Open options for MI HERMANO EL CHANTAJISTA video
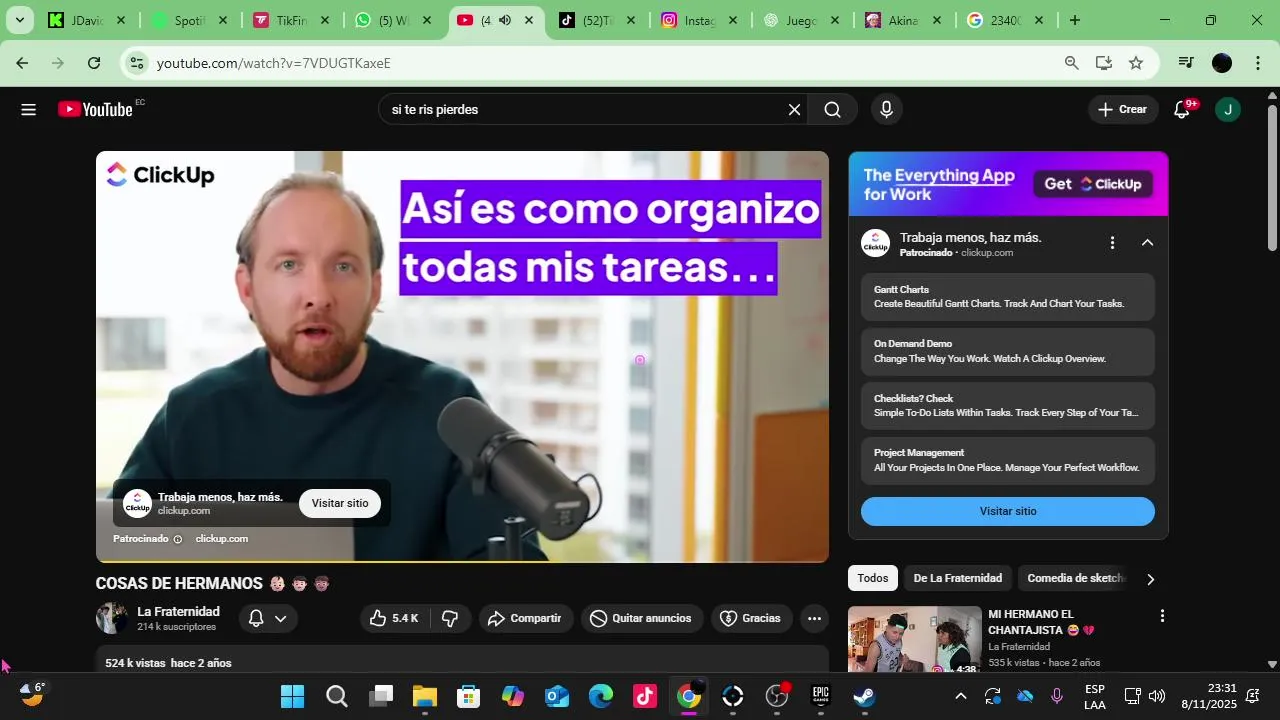The height and width of the screenshot is (720, 1280). pos(1162,616)
